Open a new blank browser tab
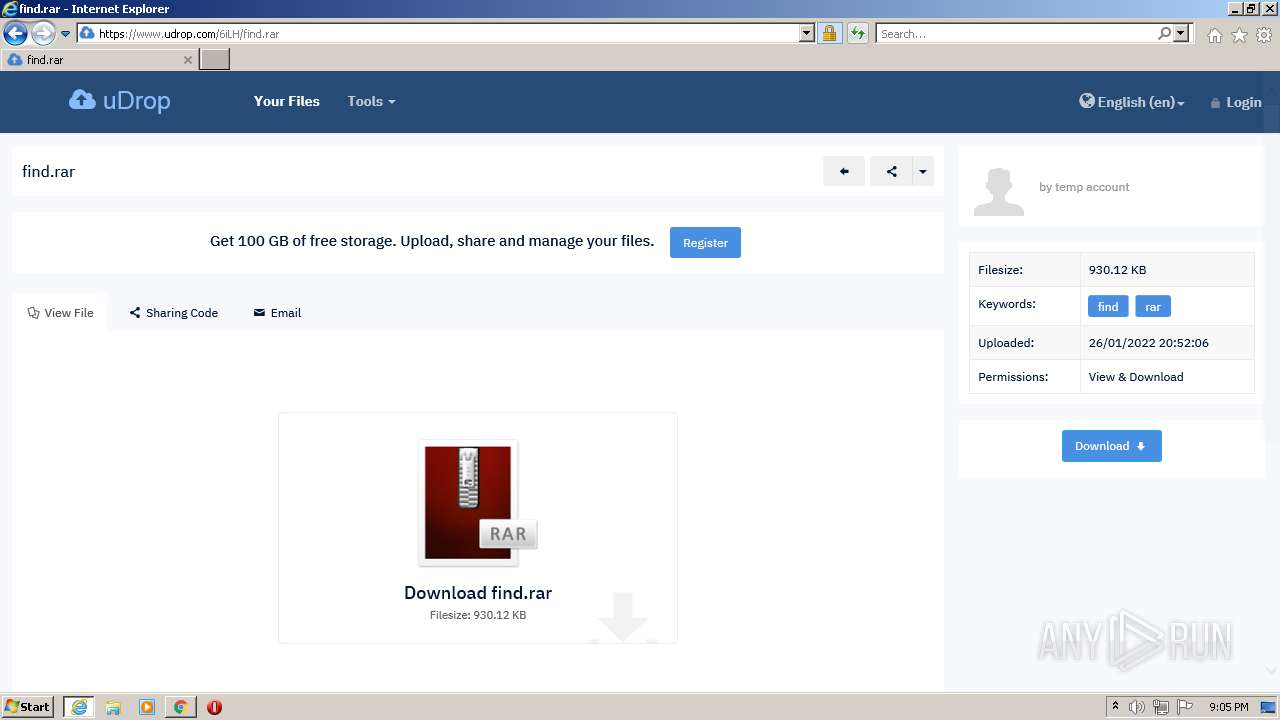This screenshot has width=1280, height=720. 215,60
